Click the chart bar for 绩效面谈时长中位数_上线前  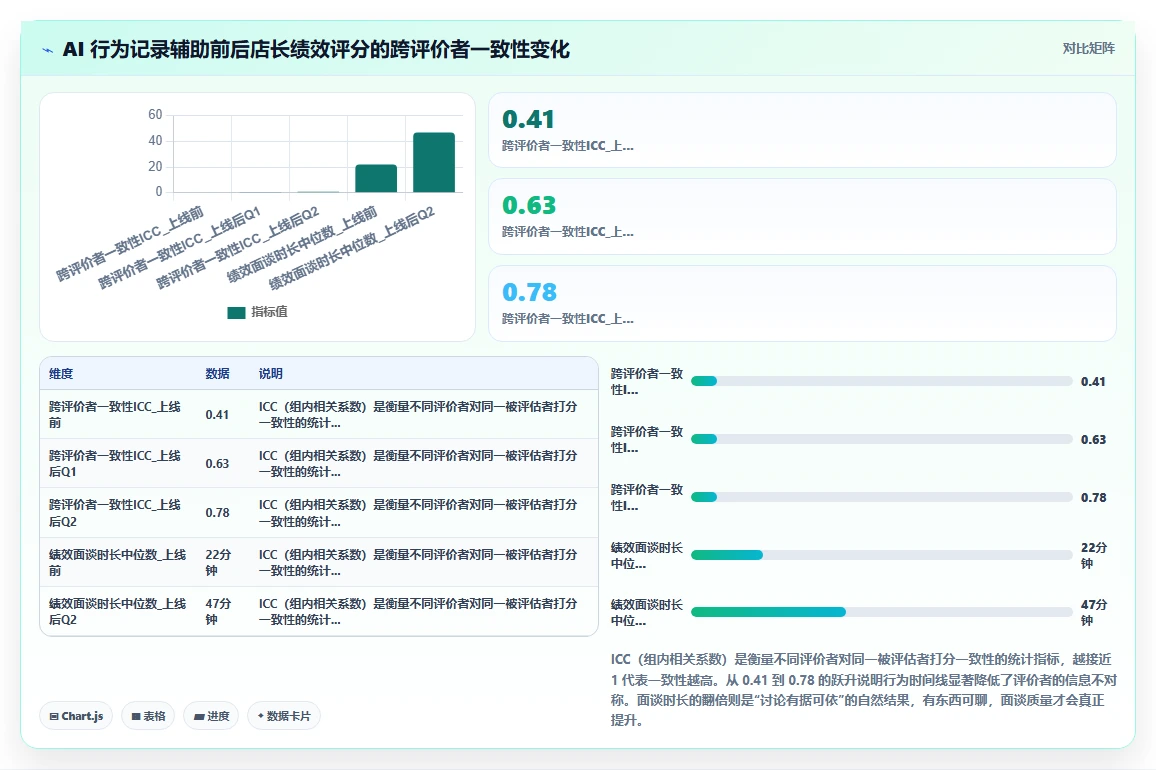tap(376, 178)
